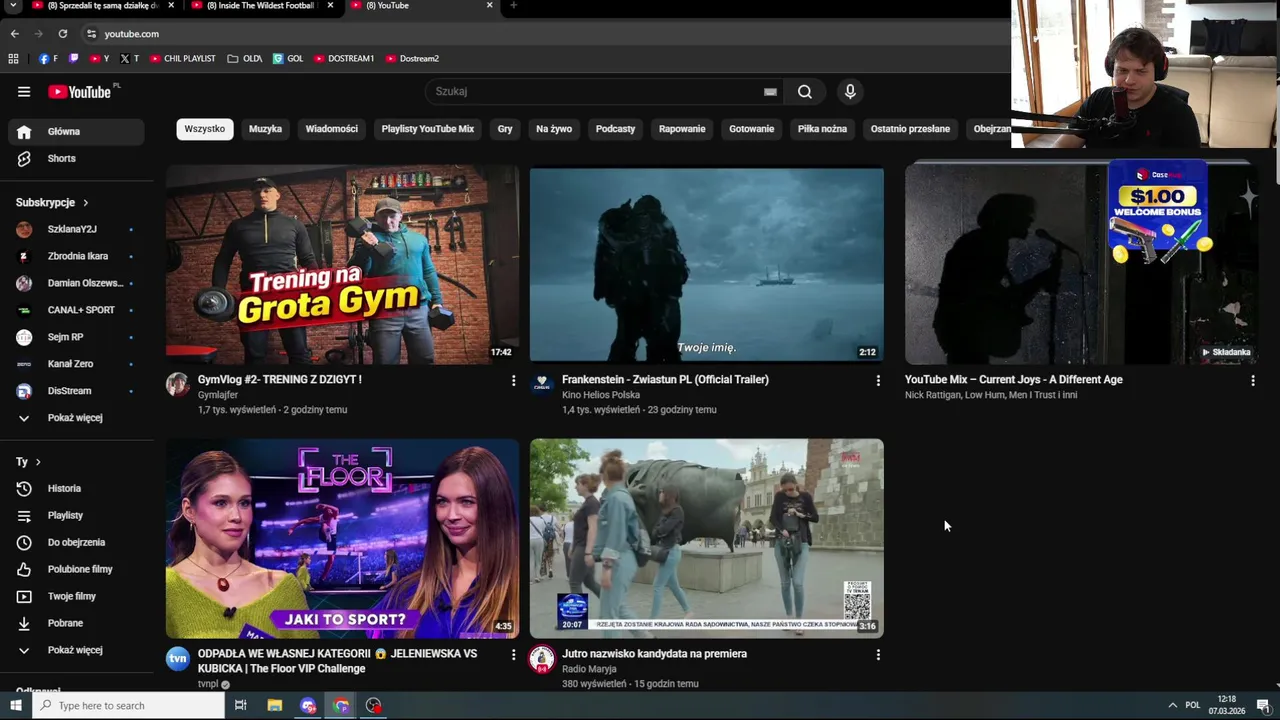Open Gymlajfer channel avatar

[x=178, y=385]
